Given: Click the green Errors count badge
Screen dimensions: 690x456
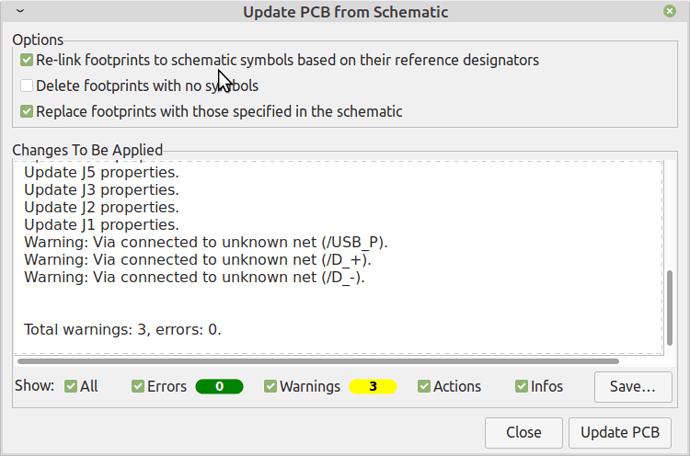Looking at the screenshot, I should click(x=219, y=386).
